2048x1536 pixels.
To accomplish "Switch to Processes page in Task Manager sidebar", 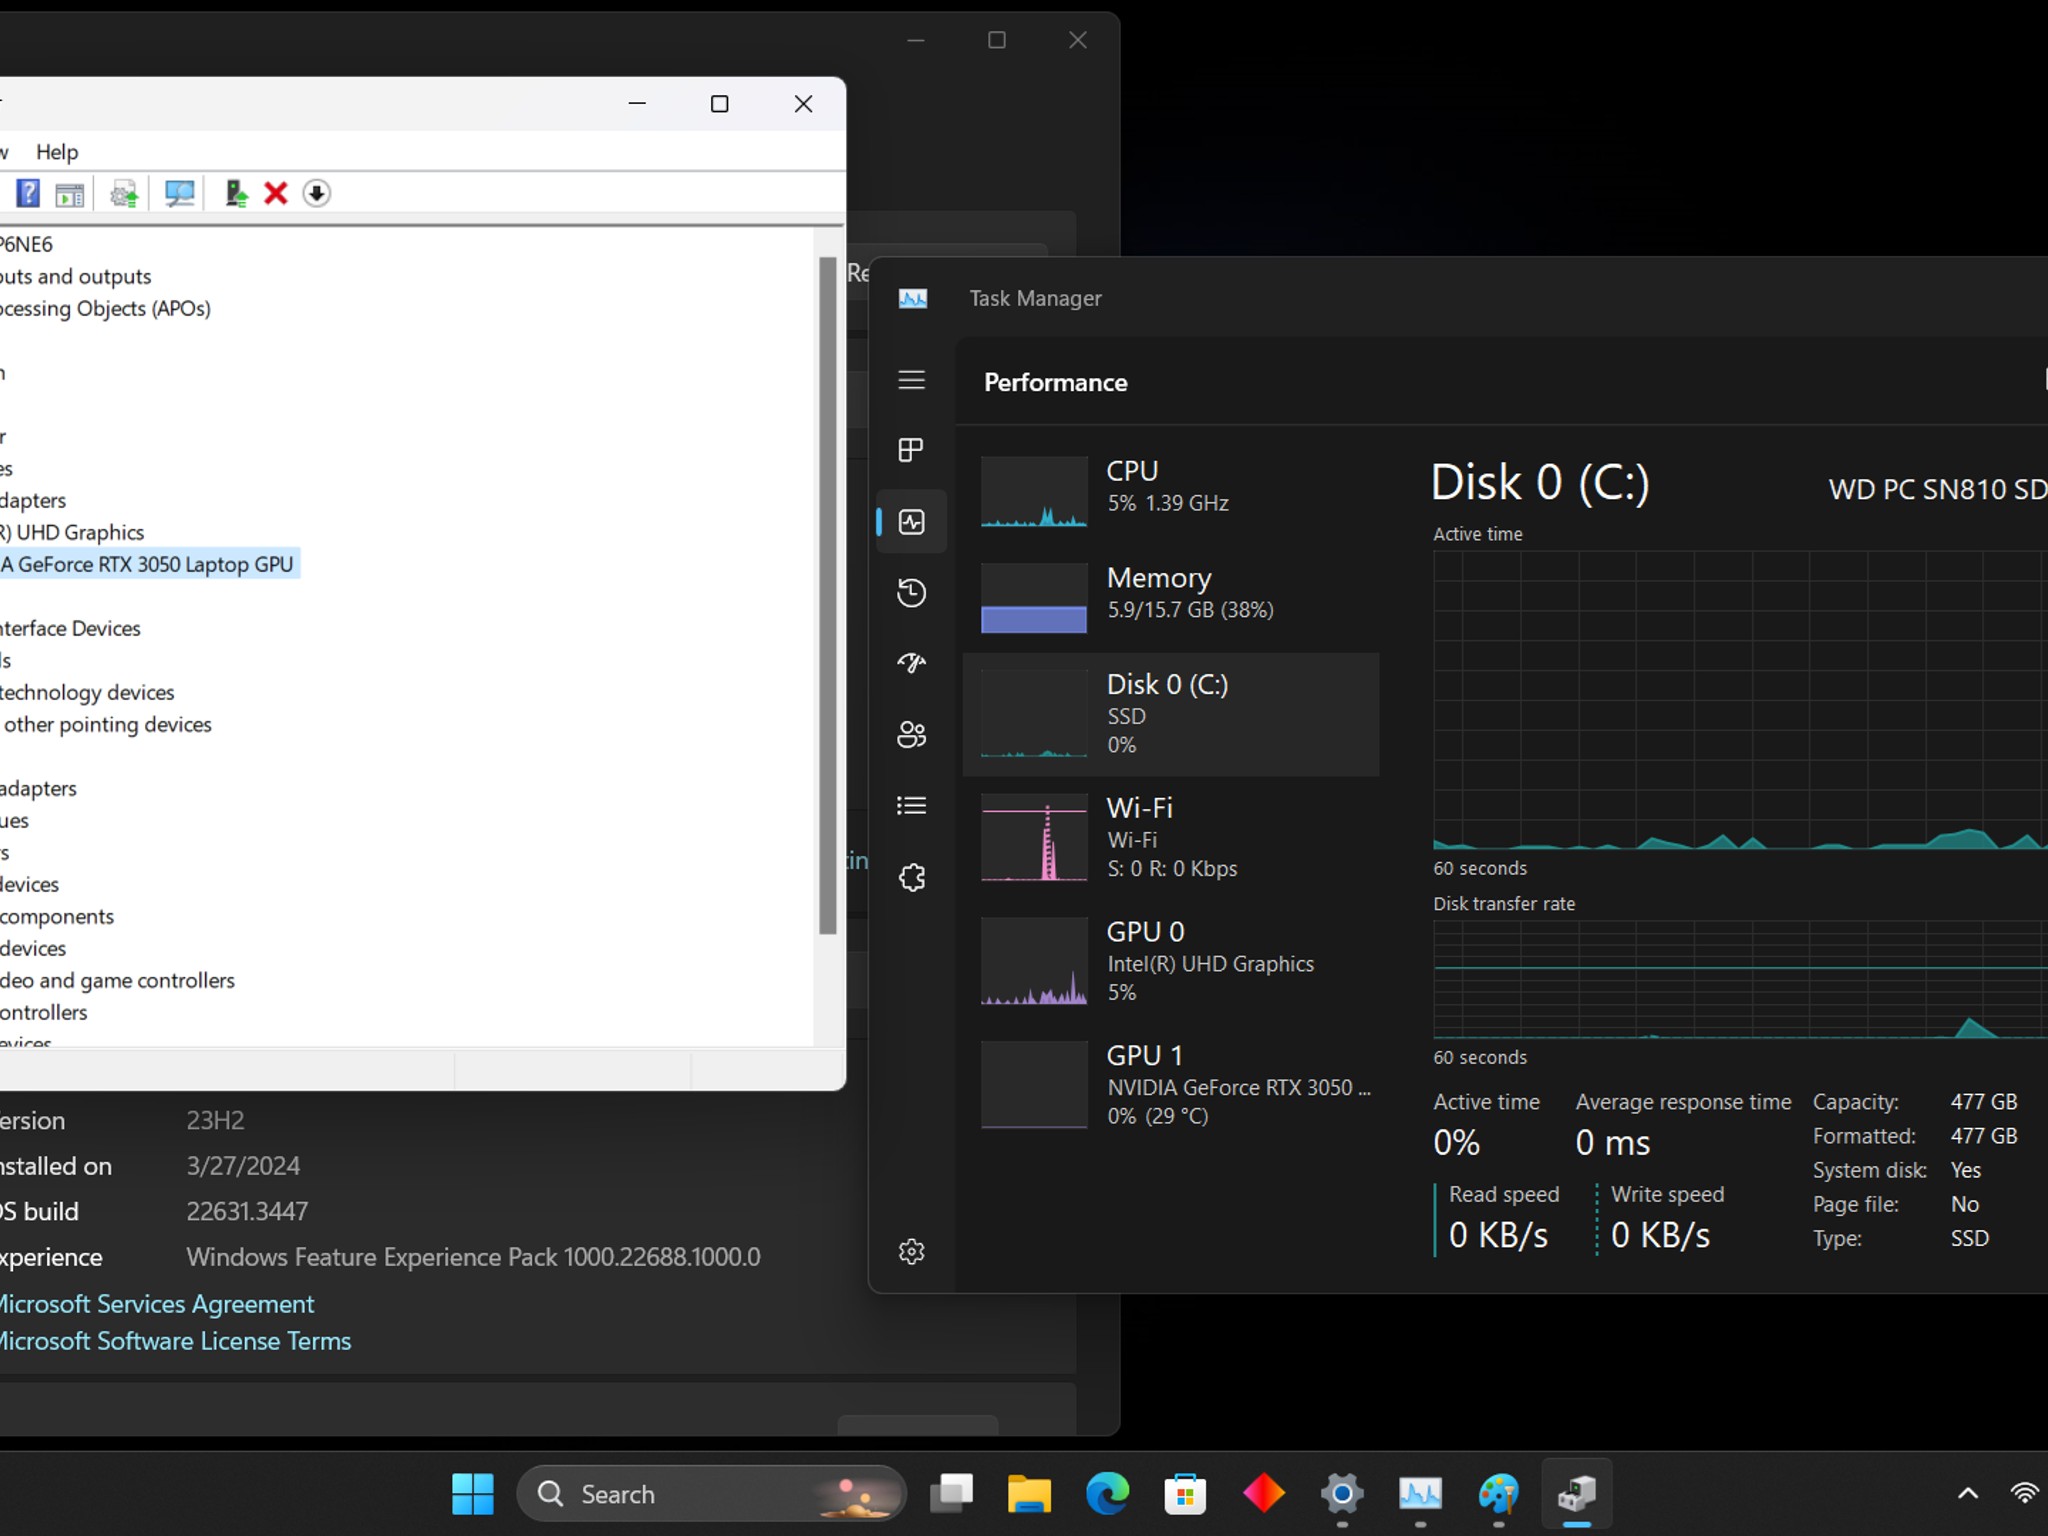I will [911, 450].
